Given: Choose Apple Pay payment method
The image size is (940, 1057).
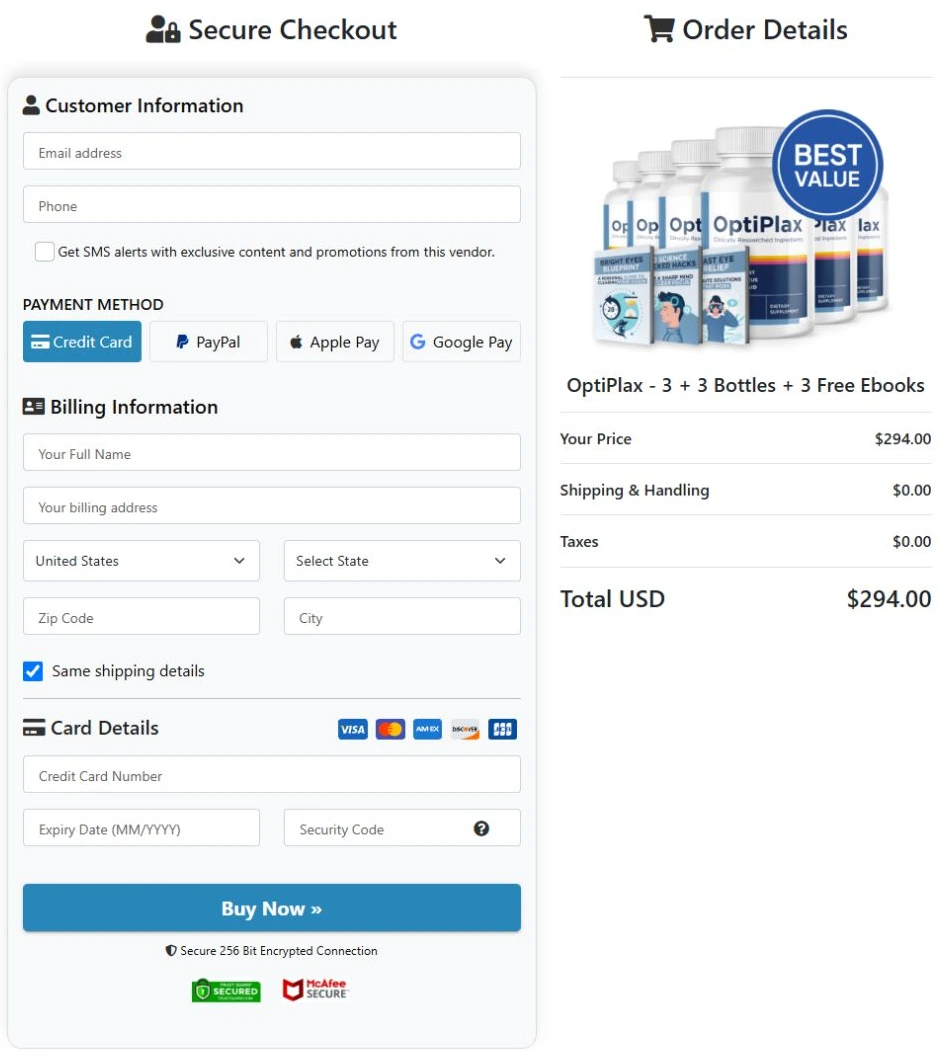Looking at the screenshot, I should 334,341.
